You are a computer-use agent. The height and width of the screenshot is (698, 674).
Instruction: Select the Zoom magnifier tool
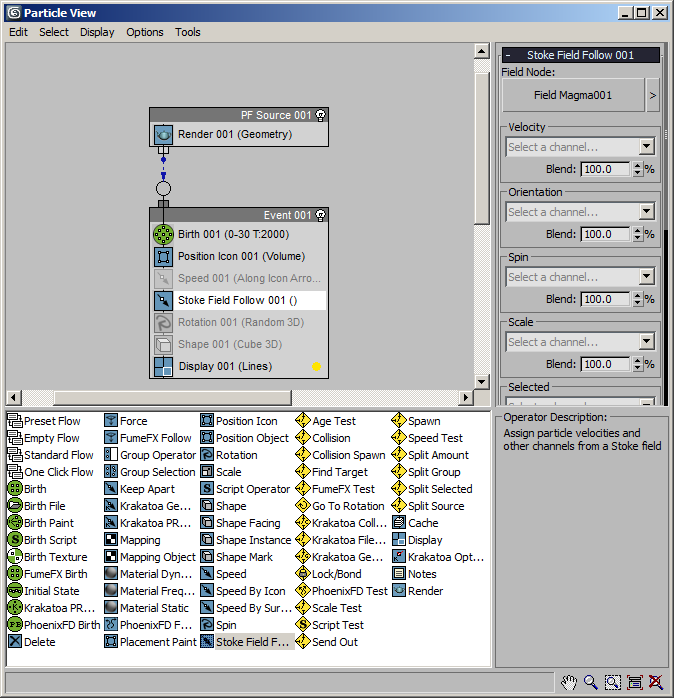tap(591, 682)
